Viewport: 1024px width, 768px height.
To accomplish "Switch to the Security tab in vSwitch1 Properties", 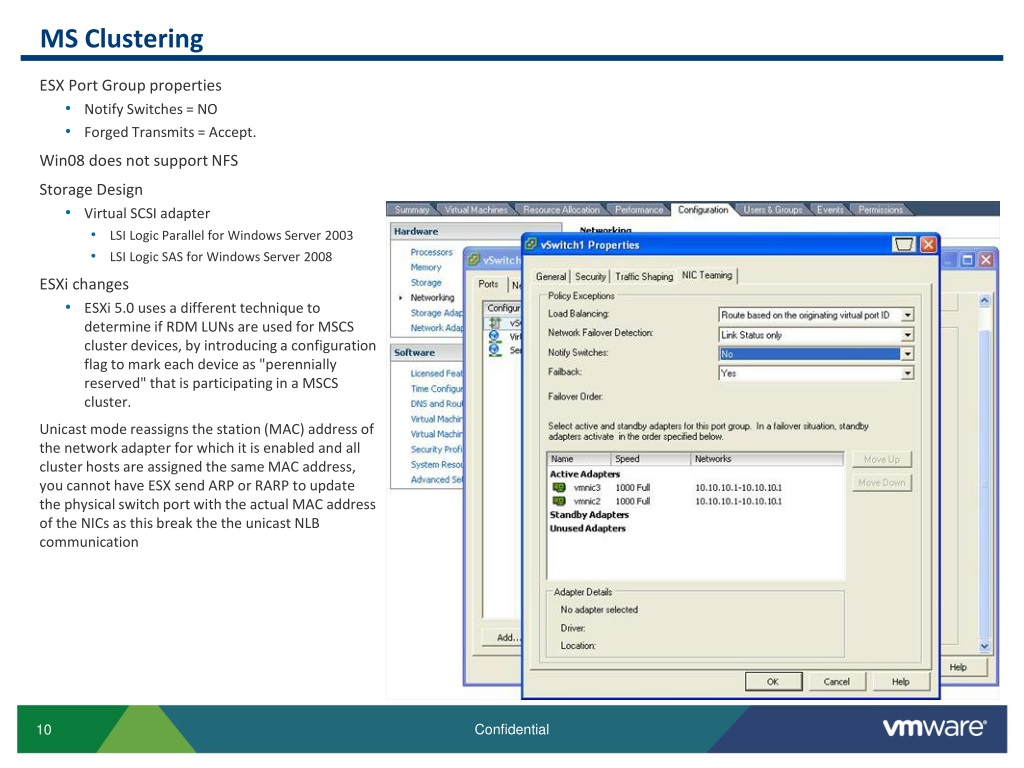I will (x=590, y=276).
